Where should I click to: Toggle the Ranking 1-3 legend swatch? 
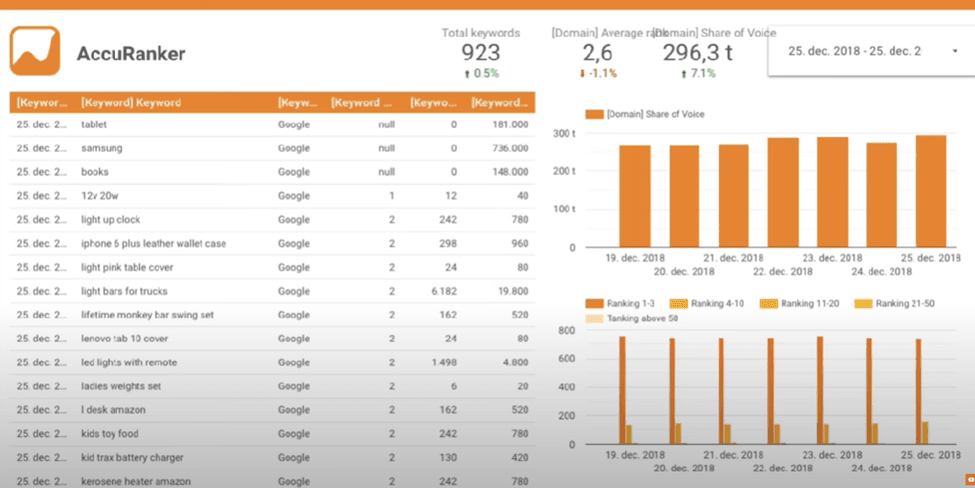[x=594, y=303]
